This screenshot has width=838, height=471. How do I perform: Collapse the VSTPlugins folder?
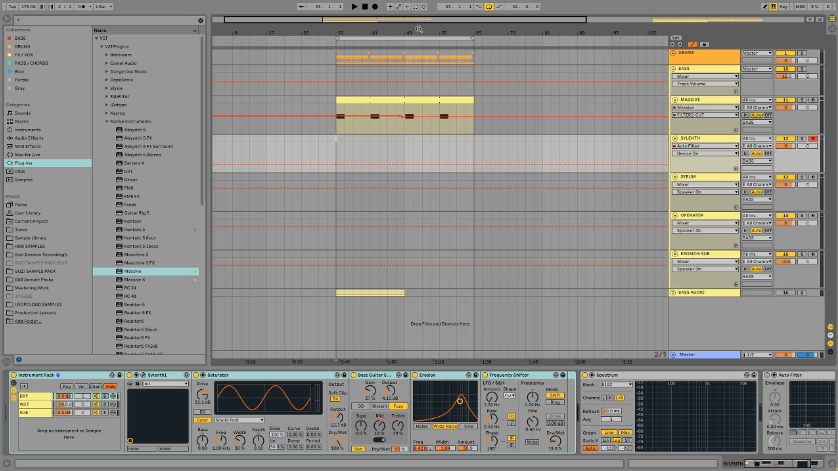(x=102, y=47)
